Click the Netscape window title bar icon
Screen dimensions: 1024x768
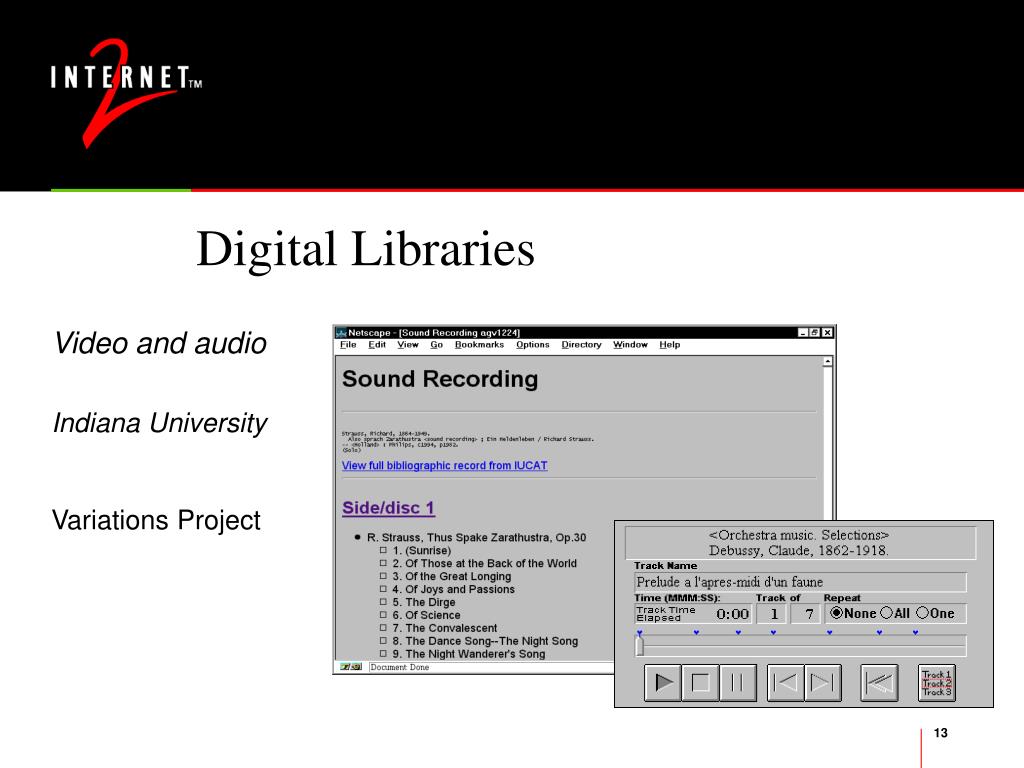pyautogui.click(x=341, y=333)
